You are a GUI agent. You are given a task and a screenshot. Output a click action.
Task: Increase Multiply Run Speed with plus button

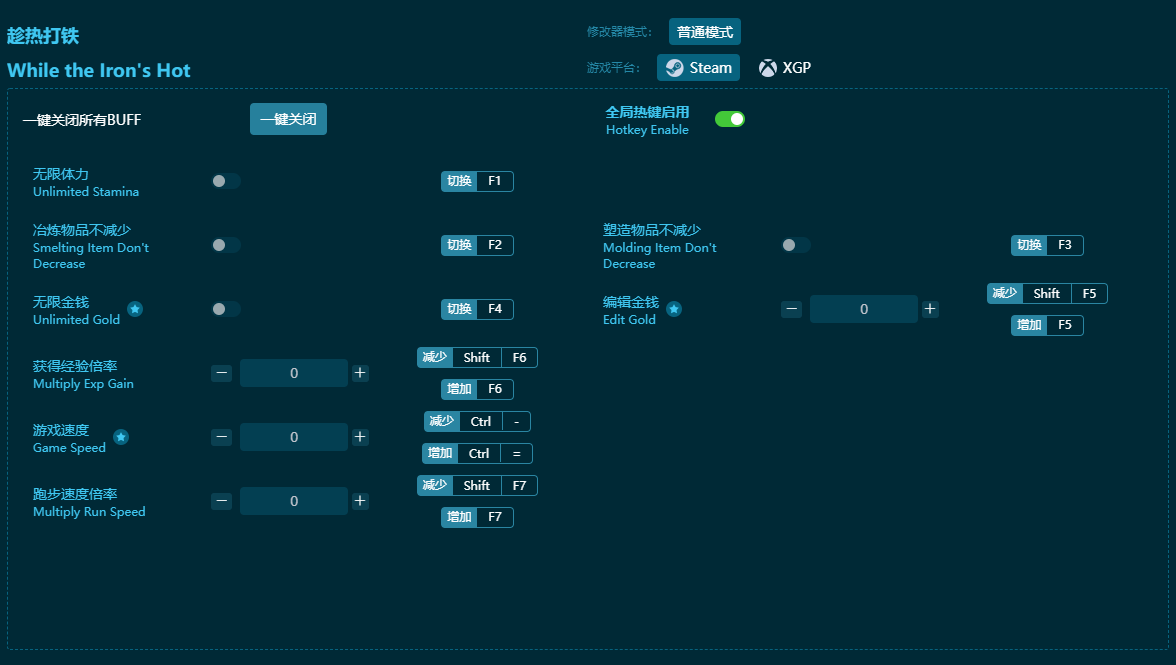click(x=360, y=501)
